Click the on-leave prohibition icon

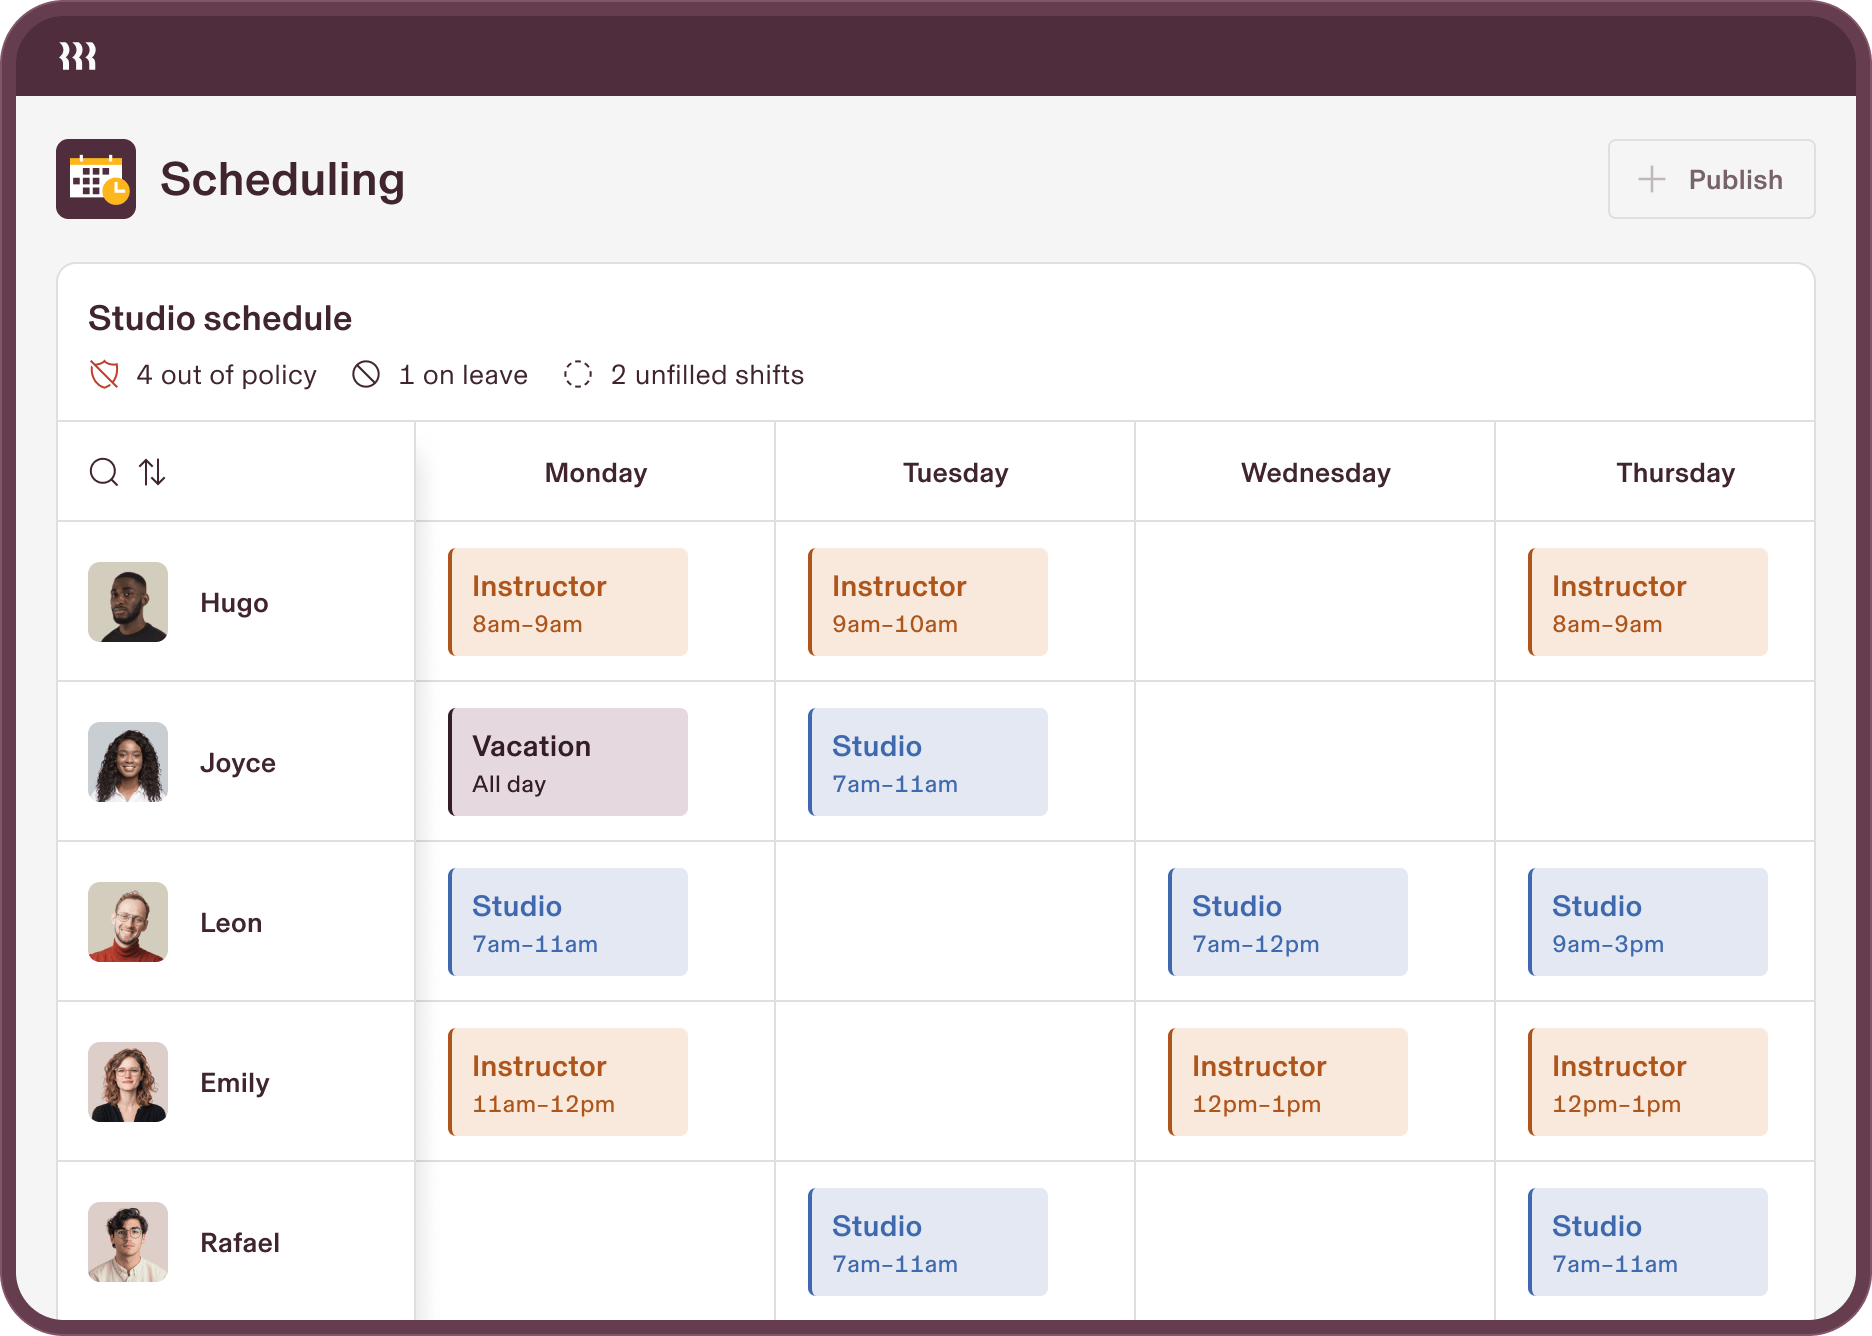(x=366, y=374)
